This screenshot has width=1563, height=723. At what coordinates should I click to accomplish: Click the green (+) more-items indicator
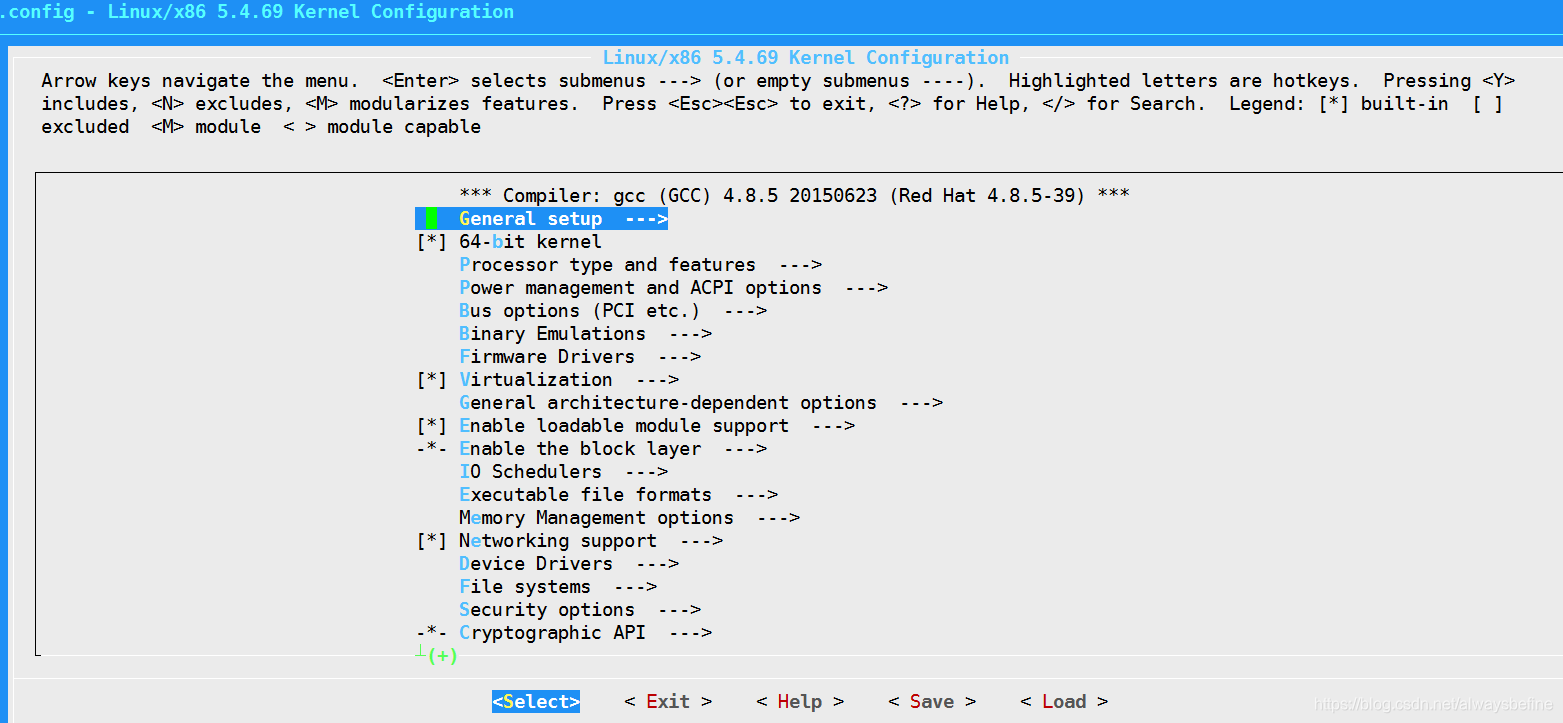pyautogui.click(x=442, y=656)
